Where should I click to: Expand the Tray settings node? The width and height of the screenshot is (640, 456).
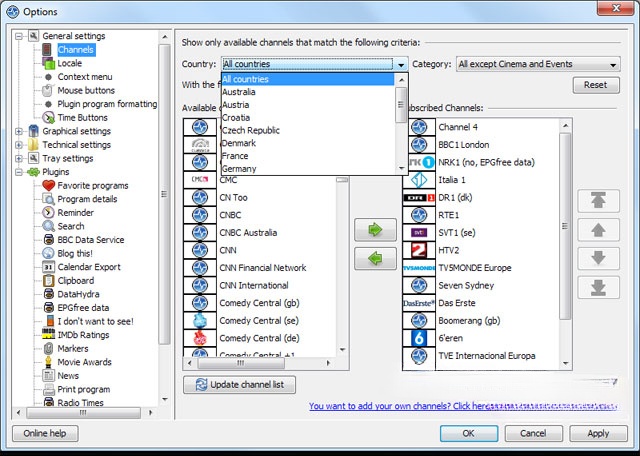(19, 158)
